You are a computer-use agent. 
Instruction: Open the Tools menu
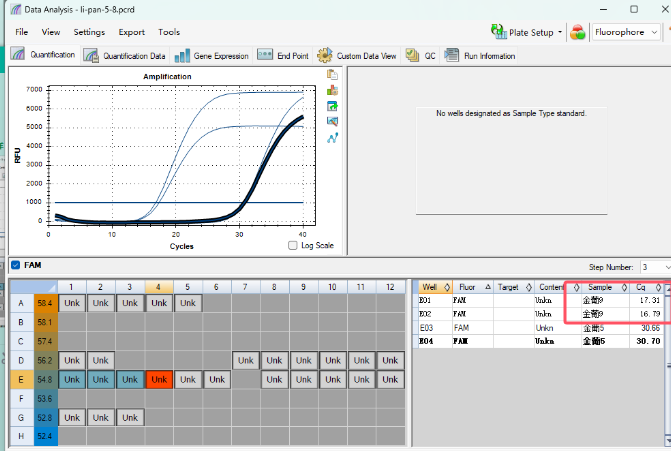click(169, 32)
